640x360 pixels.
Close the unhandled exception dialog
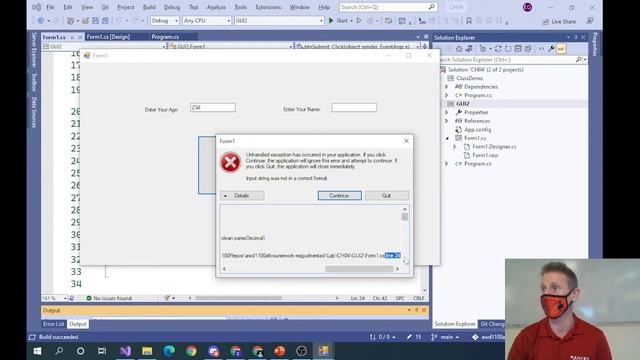406,141
